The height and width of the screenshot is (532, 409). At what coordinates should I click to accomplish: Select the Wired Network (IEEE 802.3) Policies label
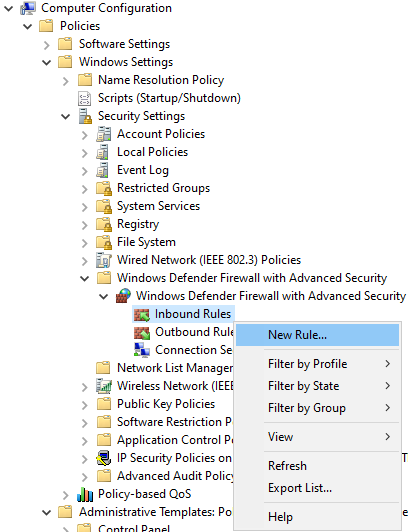(209, 260)
